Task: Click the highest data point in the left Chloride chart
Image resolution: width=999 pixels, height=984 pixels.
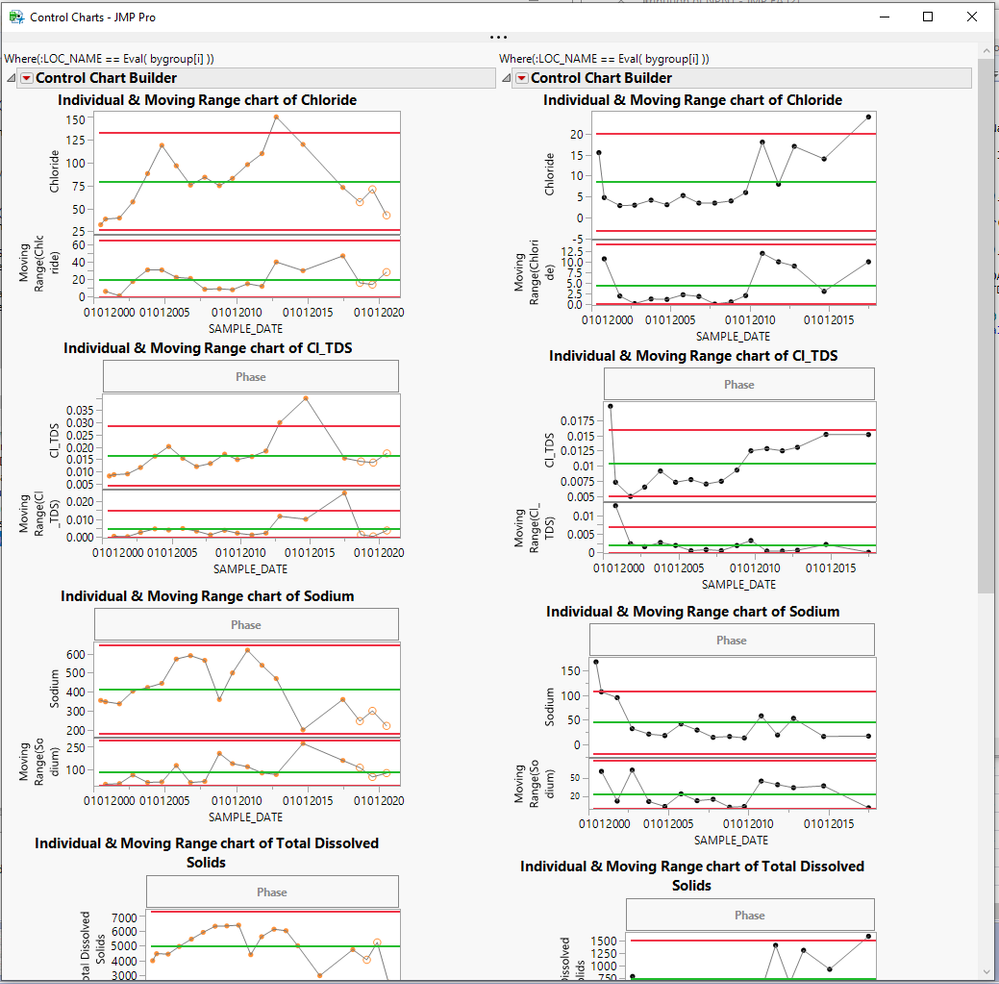Action: [x=276, y=117]
